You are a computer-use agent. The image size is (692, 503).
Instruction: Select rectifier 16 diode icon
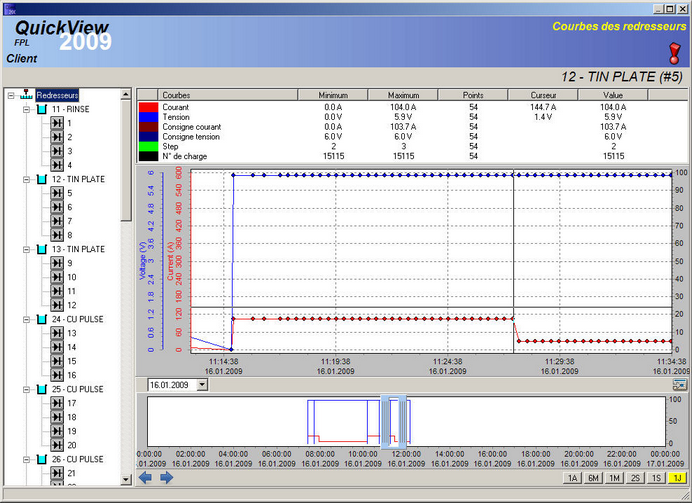[57, 375]
